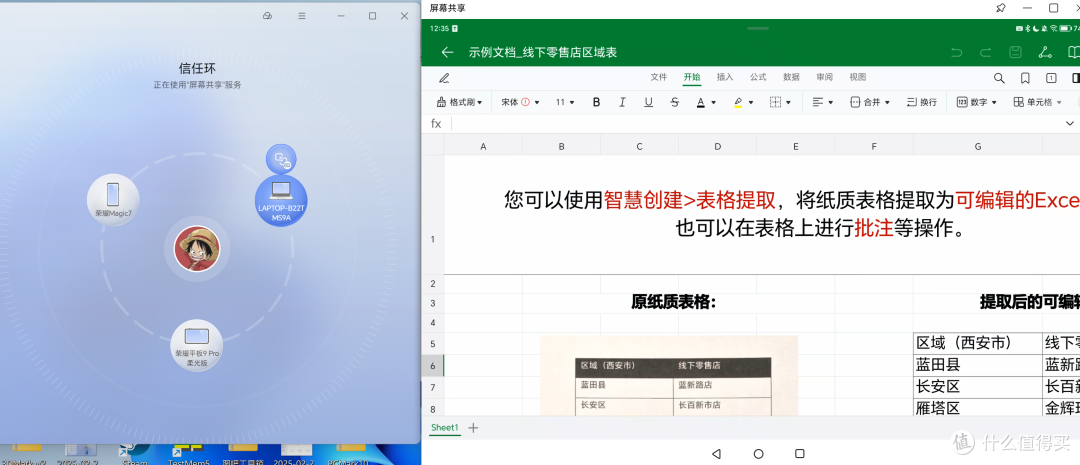Viewport: 1080px width, 465px height.
Task: Switch to the 插入 tab
Action: click(725, 77)
